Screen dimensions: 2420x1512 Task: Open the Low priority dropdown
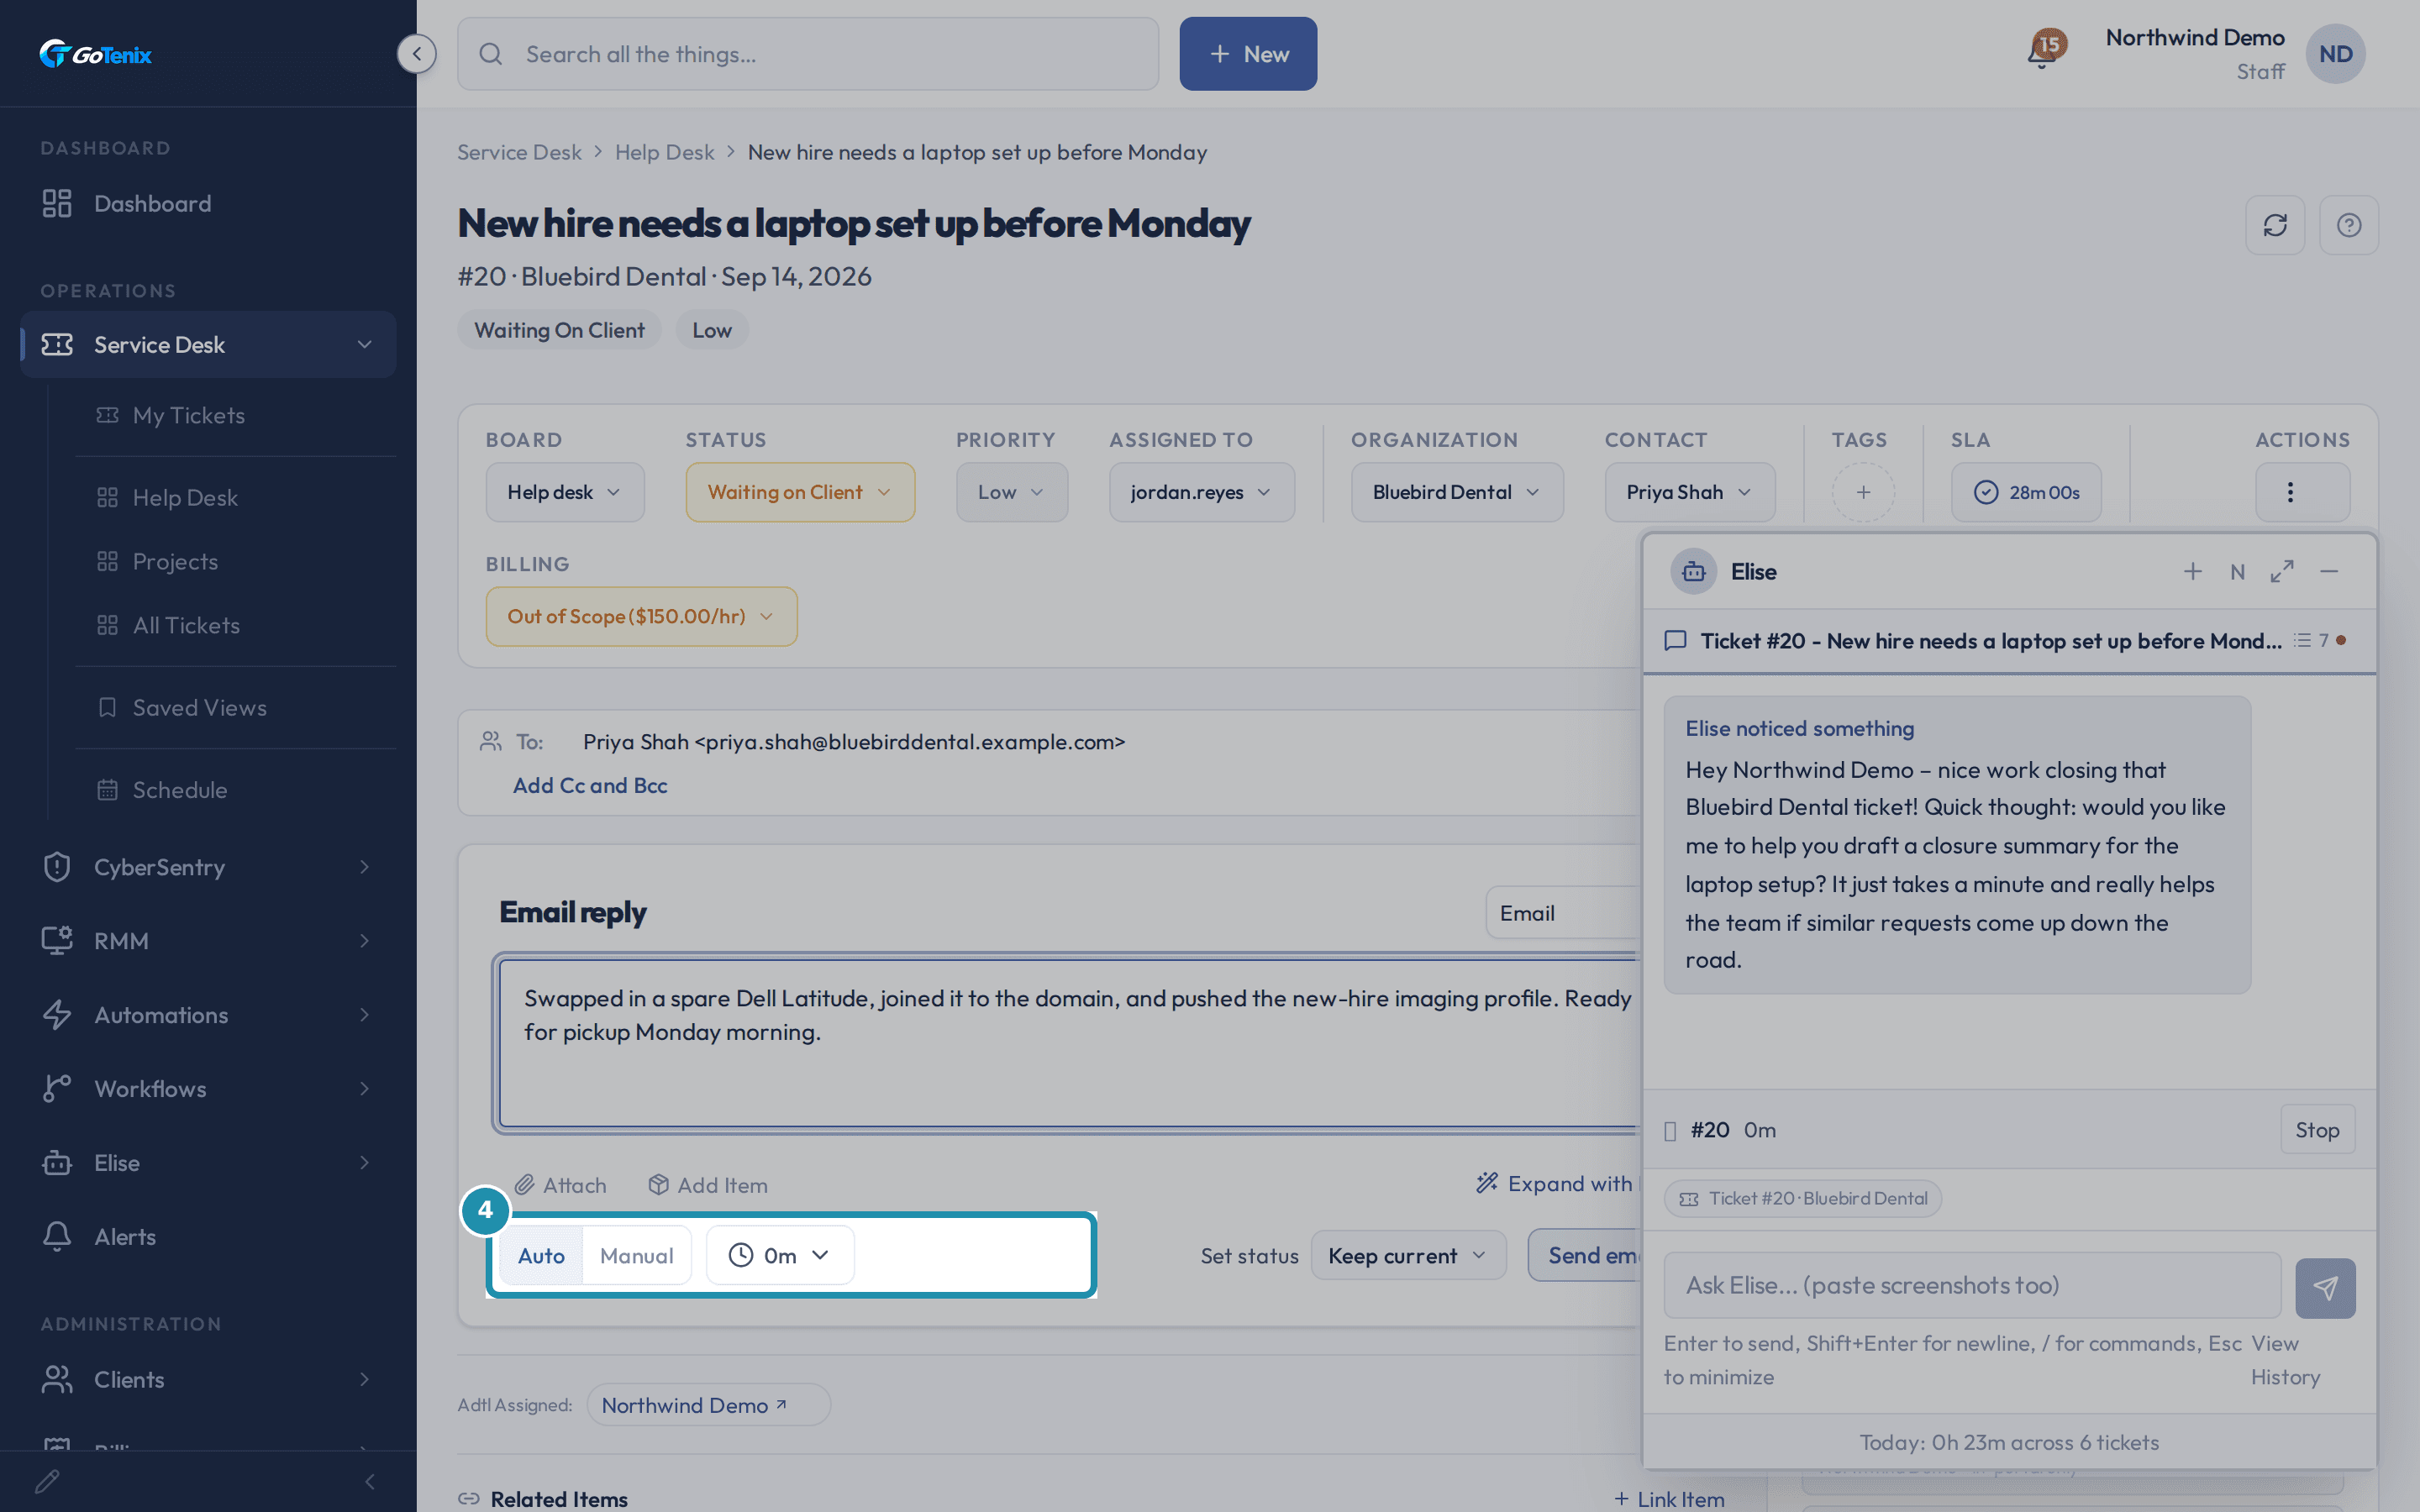pos(1012,492)
